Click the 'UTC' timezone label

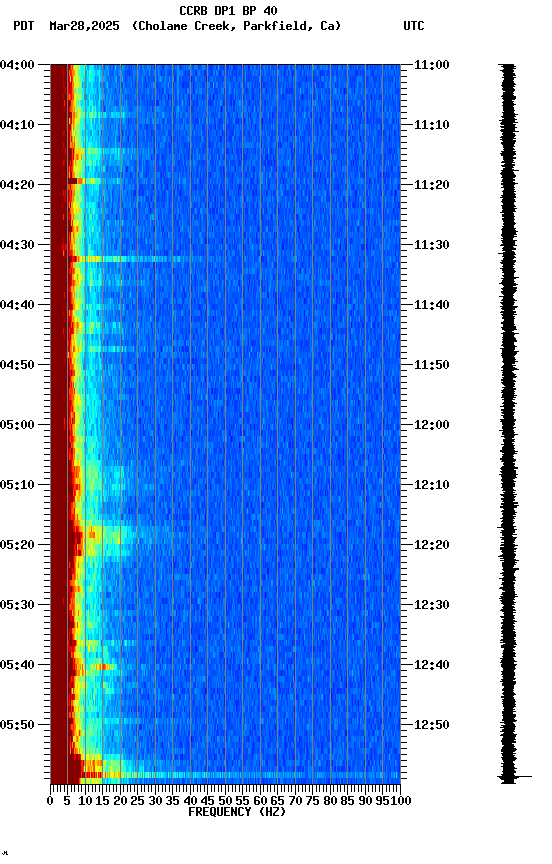point(414,26)
